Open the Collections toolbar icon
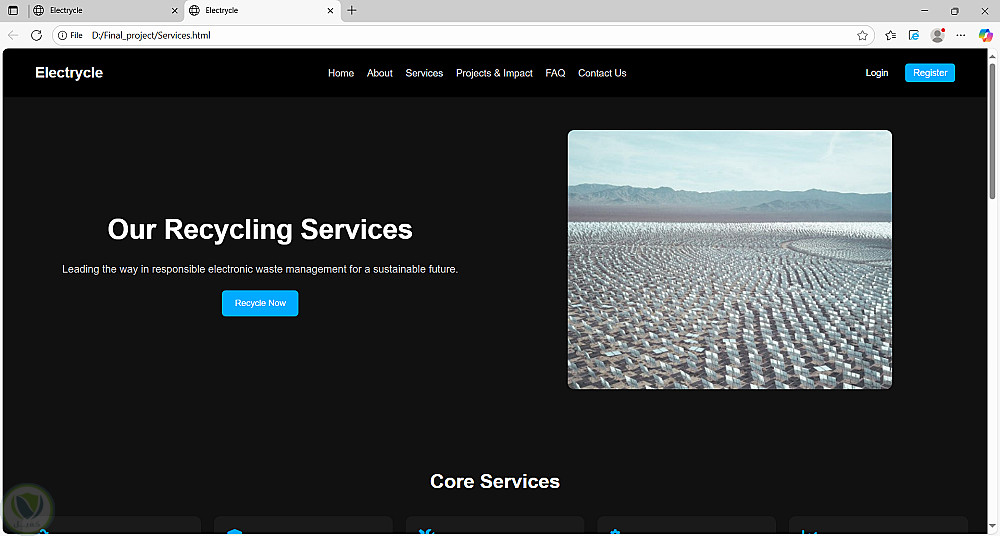 coord(914,35)
